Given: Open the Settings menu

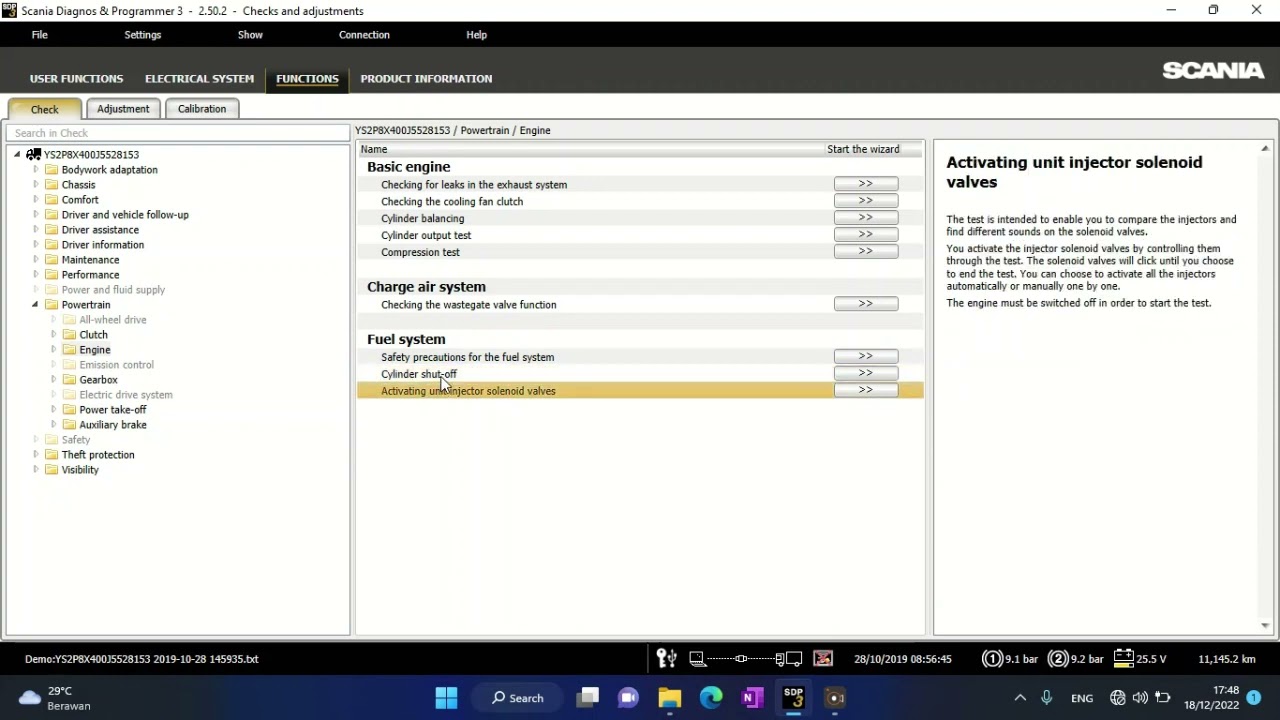Looking at the screenshot, I should coord(142,35).
